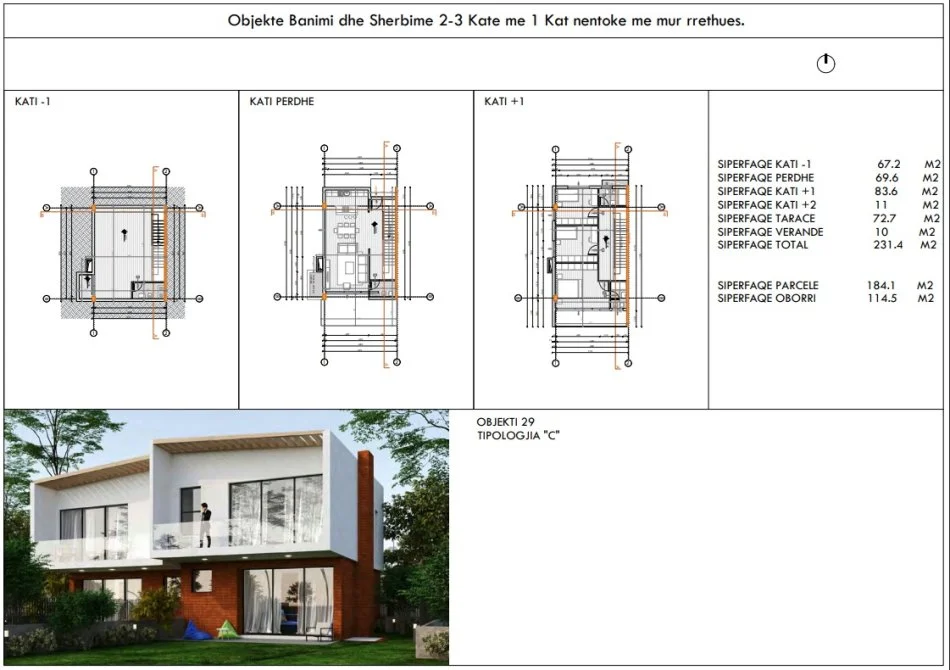Viewport: 950px width, 670px height.
Task: Toggle the circled grid marker left of KATI PERDHE
Action: coord(276,205)
